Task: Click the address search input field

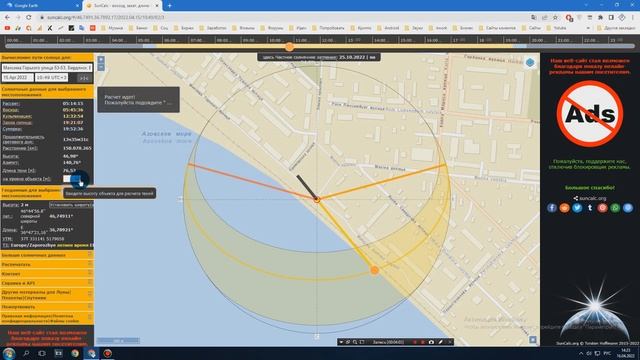Action: coord(47,68)
